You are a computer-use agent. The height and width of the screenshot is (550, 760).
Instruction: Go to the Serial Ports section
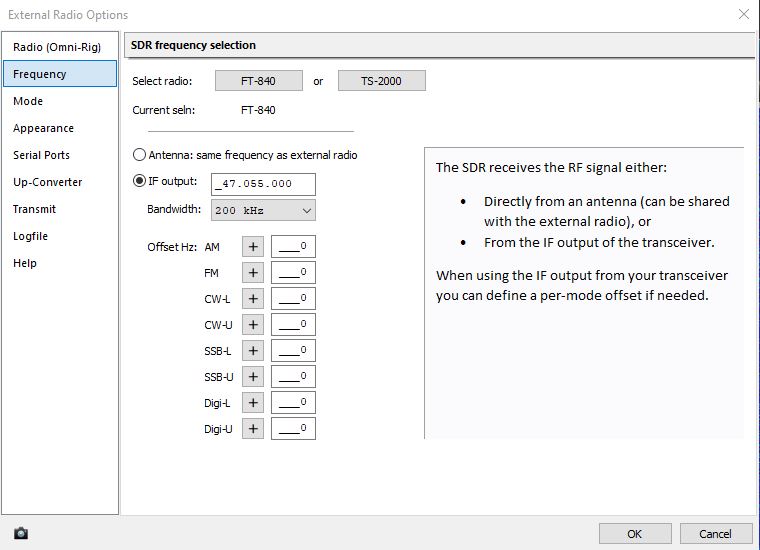[x=41, y=155]
